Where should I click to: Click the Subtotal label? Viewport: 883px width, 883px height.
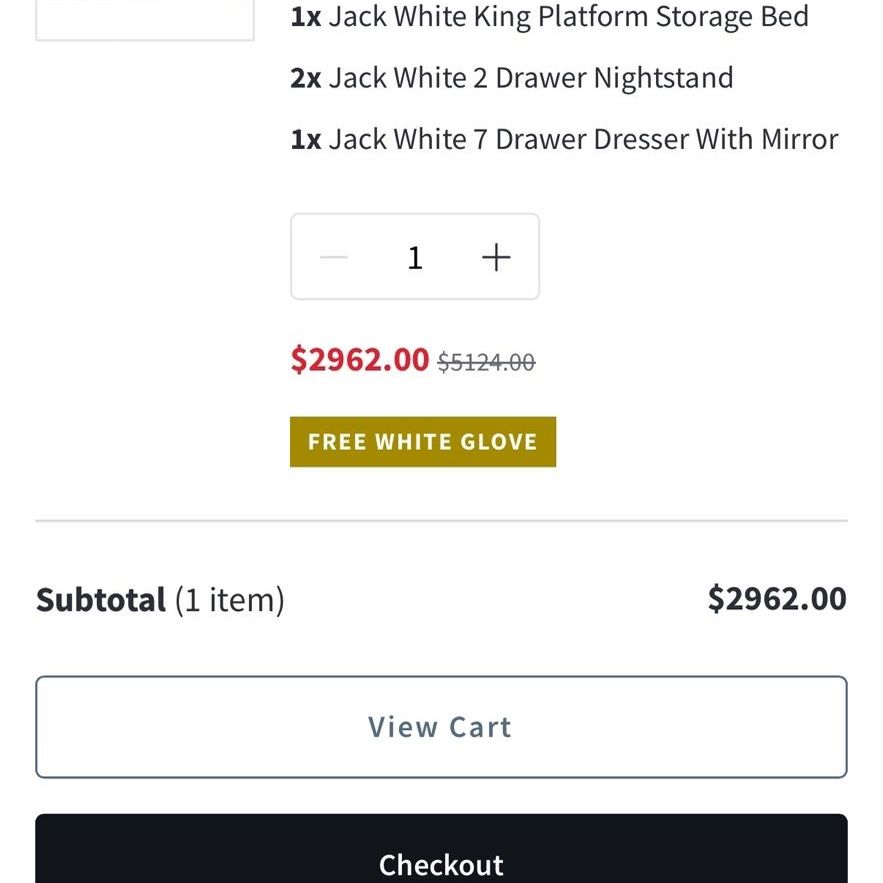[101, 599]
